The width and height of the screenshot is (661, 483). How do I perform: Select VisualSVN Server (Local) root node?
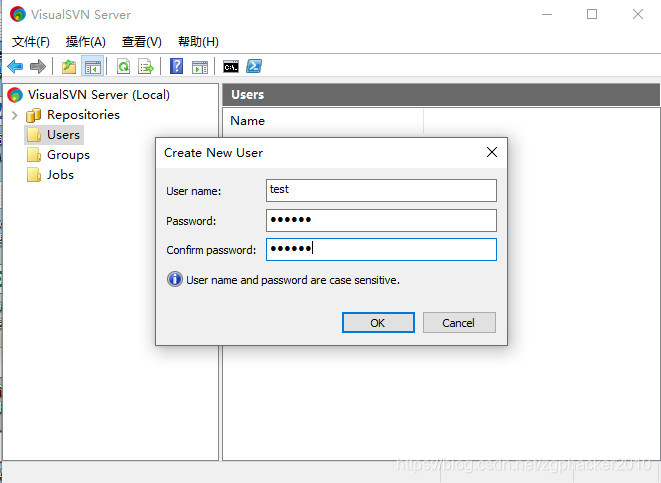[x=99, y=95]
